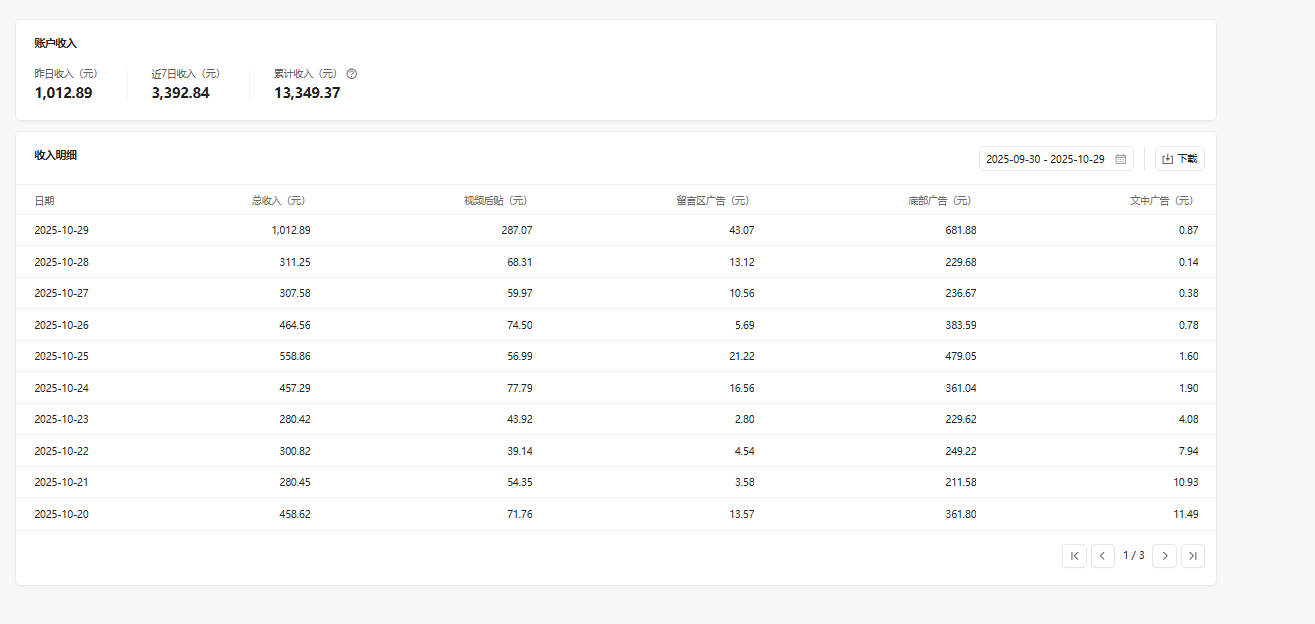Advance to the next page of results
Viewport: 1315px width, 624px height.
coord(1164,556)
